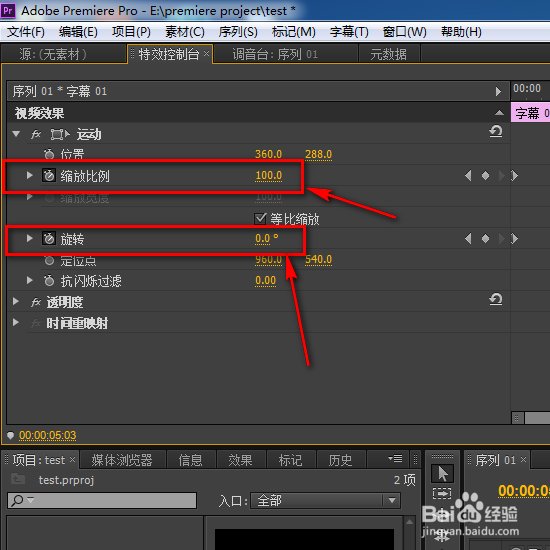Click the playhead icon beside 00:00:05:03
550x550 pixels.
(x=10, y=435)
